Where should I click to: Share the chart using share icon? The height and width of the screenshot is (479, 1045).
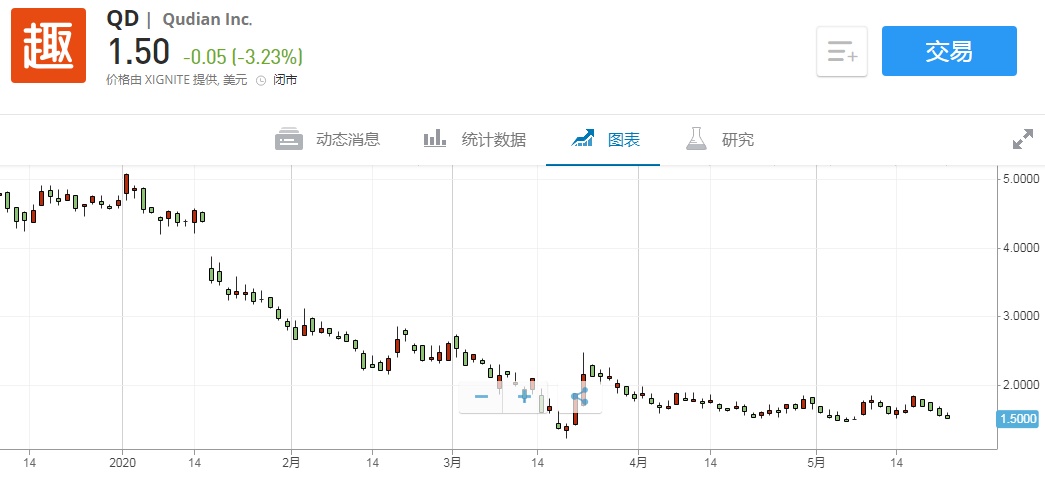(x=579, y=397)
